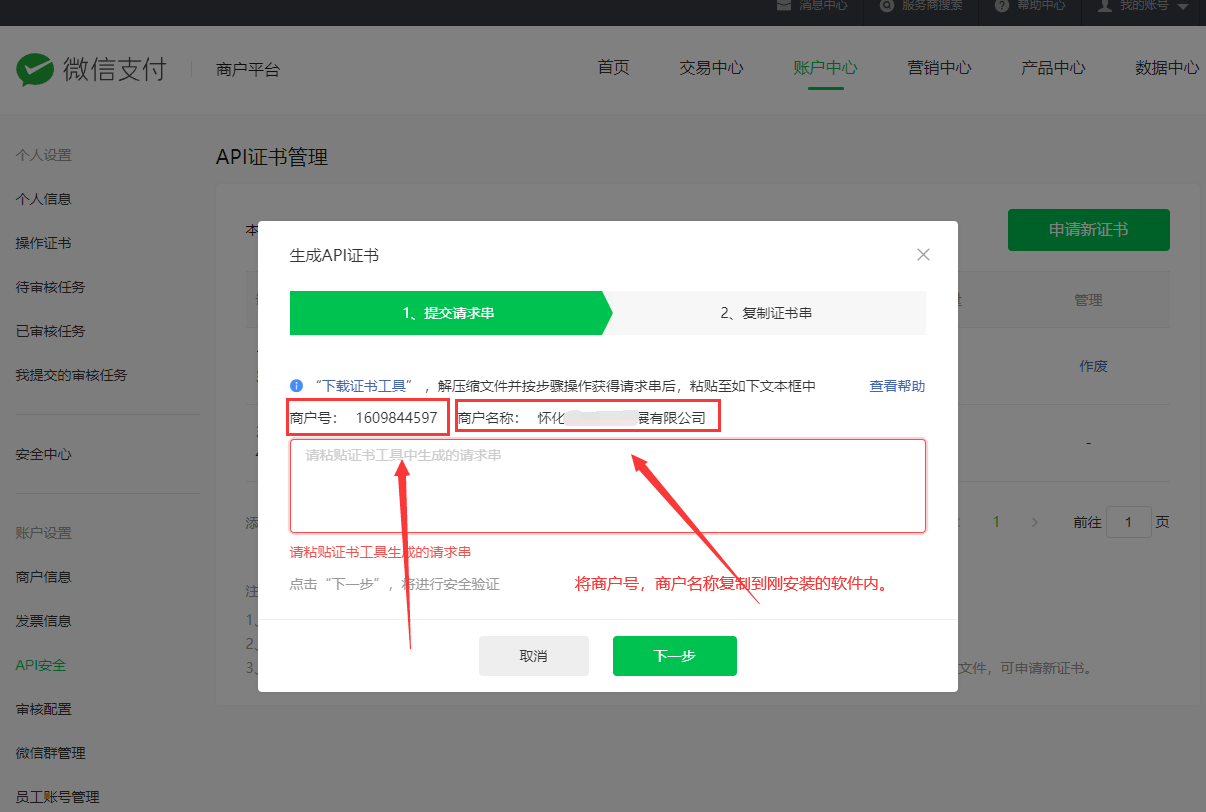Switch to the 账户中心 tab
1206x812 pixels.
(825, 68)
